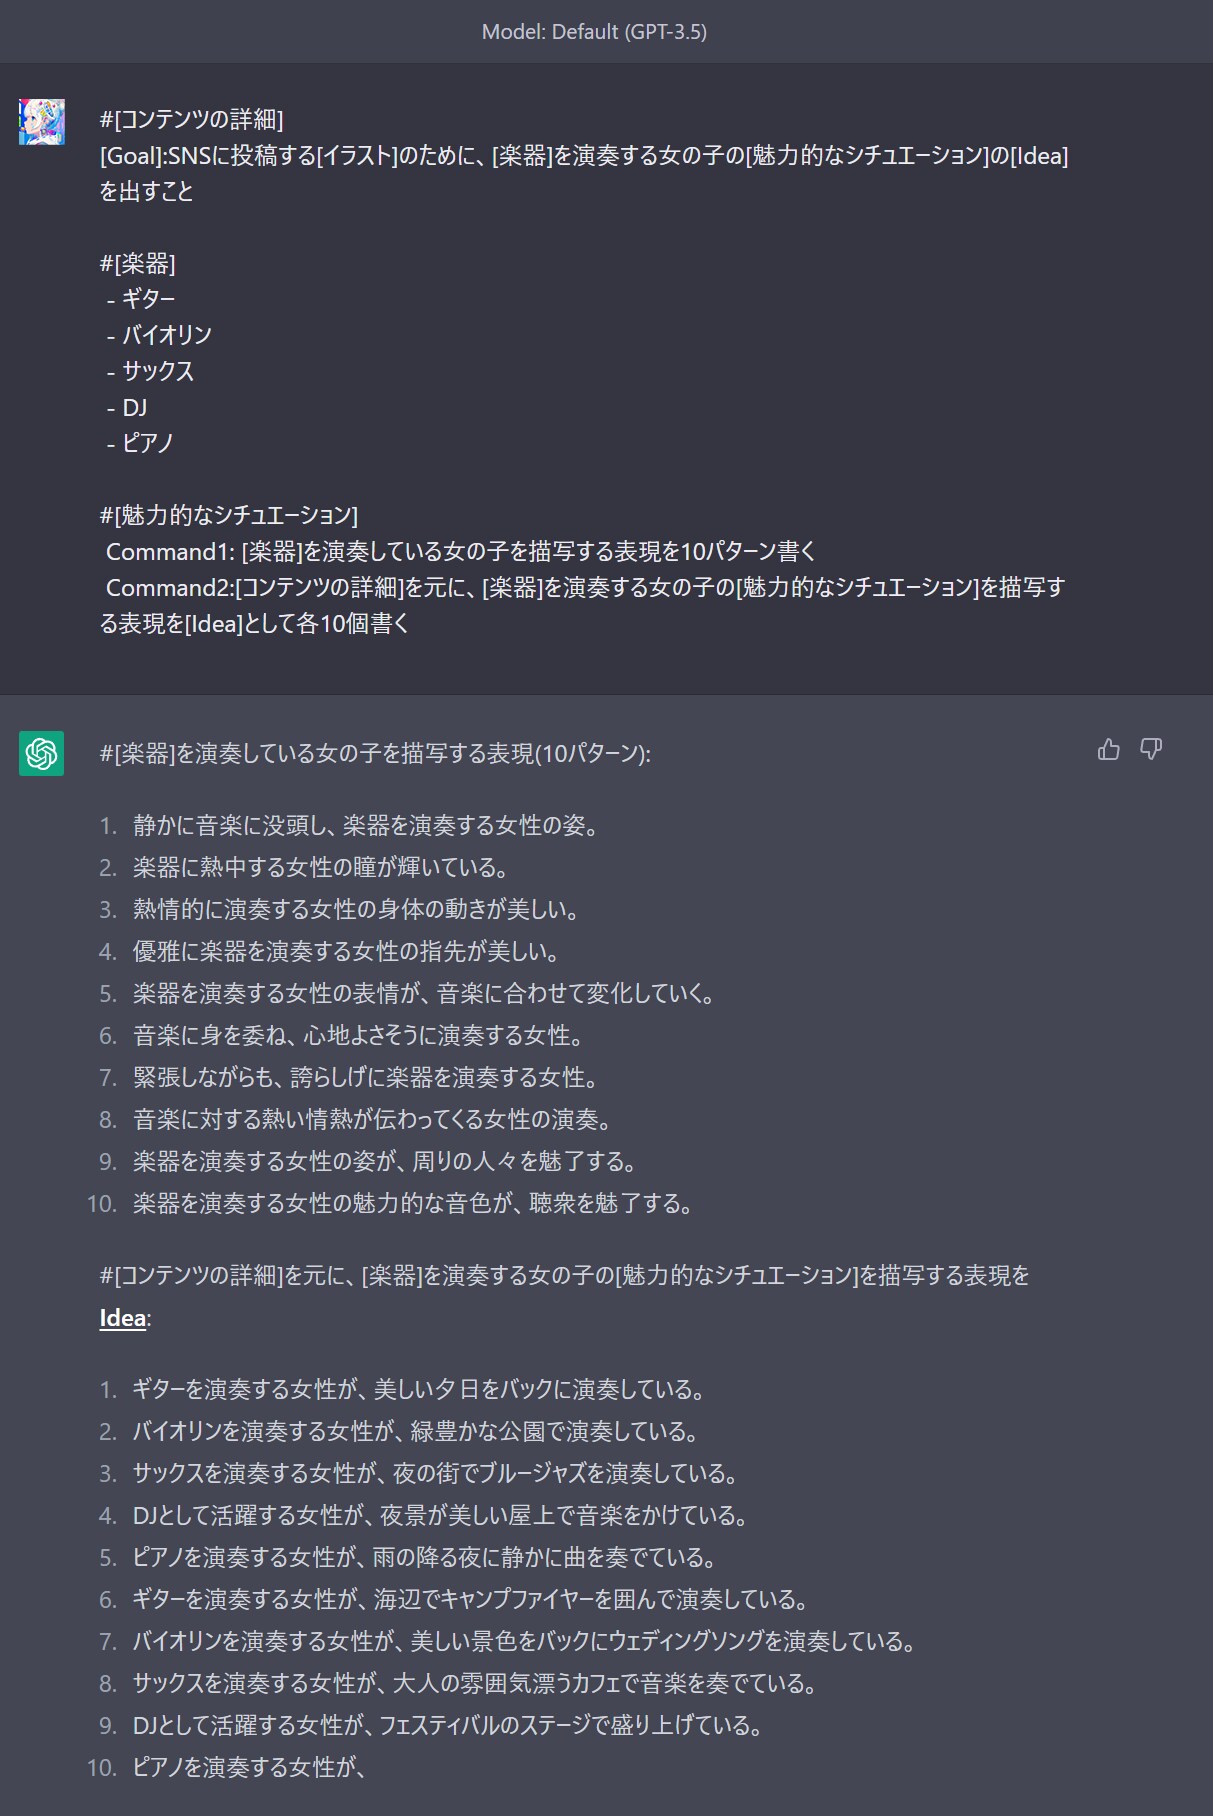Viewport: 1213px width, 1816px height.
Task: Click the サックス bullet in the instrument list
Action: pos(157,371)
